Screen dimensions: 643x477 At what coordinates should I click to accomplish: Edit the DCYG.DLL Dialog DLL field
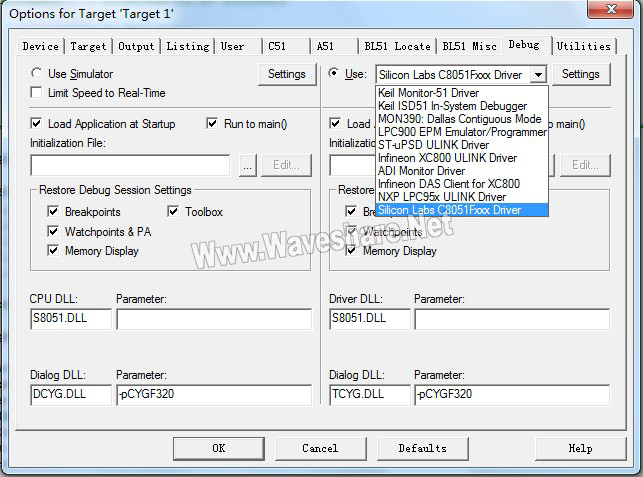pos(71,395)
